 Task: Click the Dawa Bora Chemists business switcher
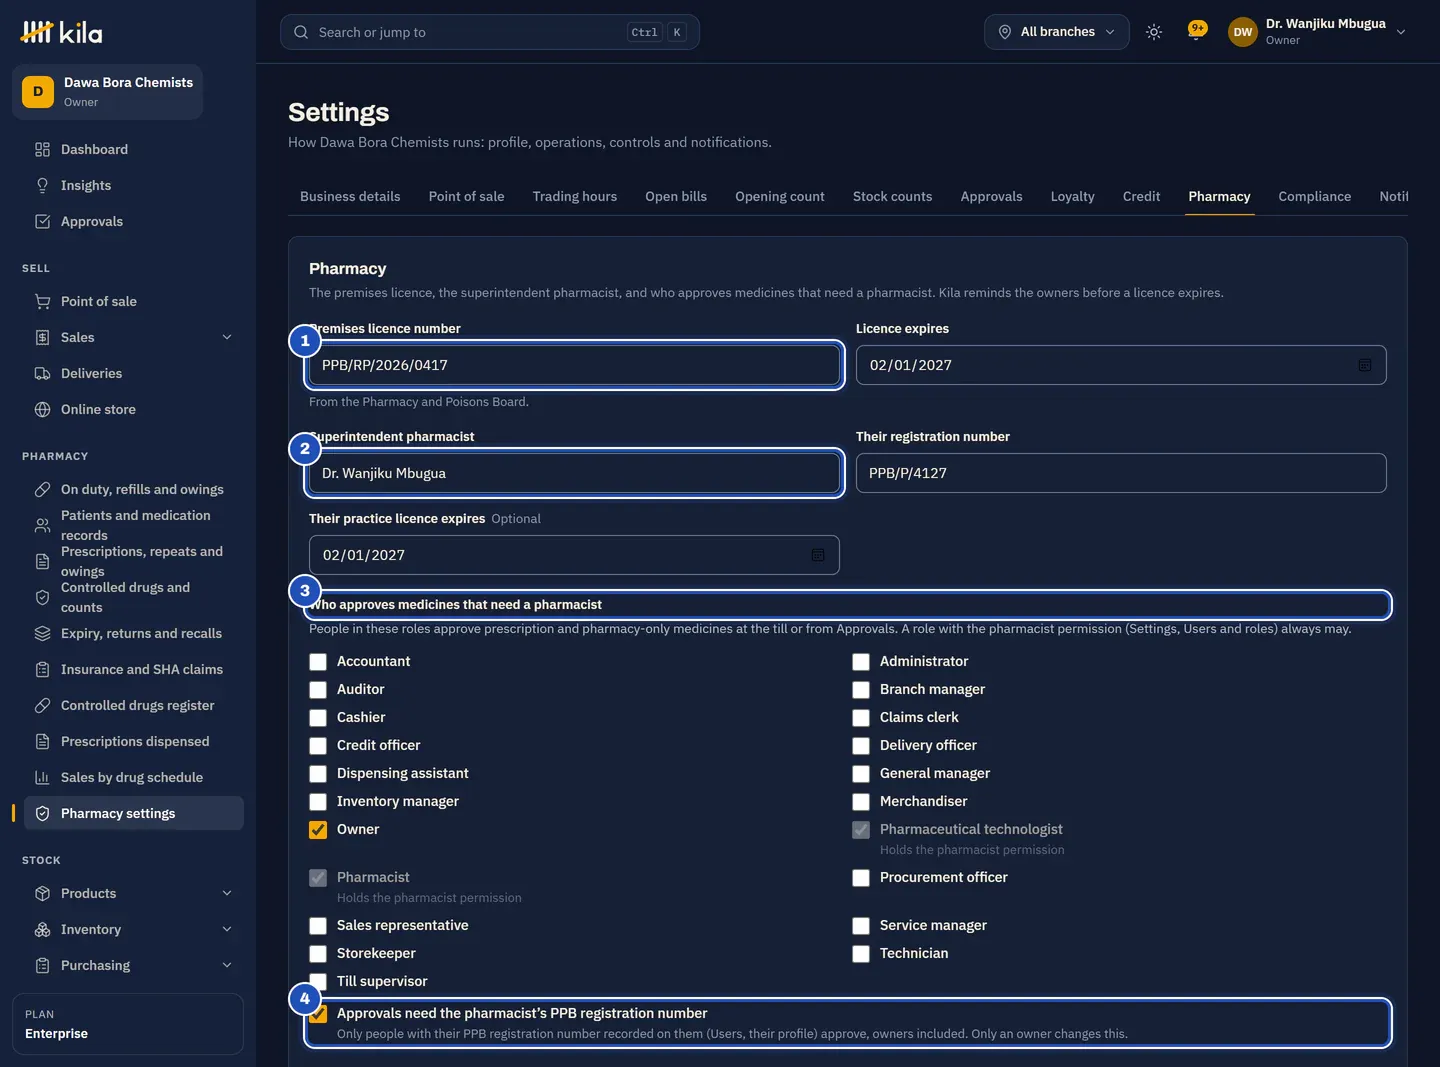[107, 92]
